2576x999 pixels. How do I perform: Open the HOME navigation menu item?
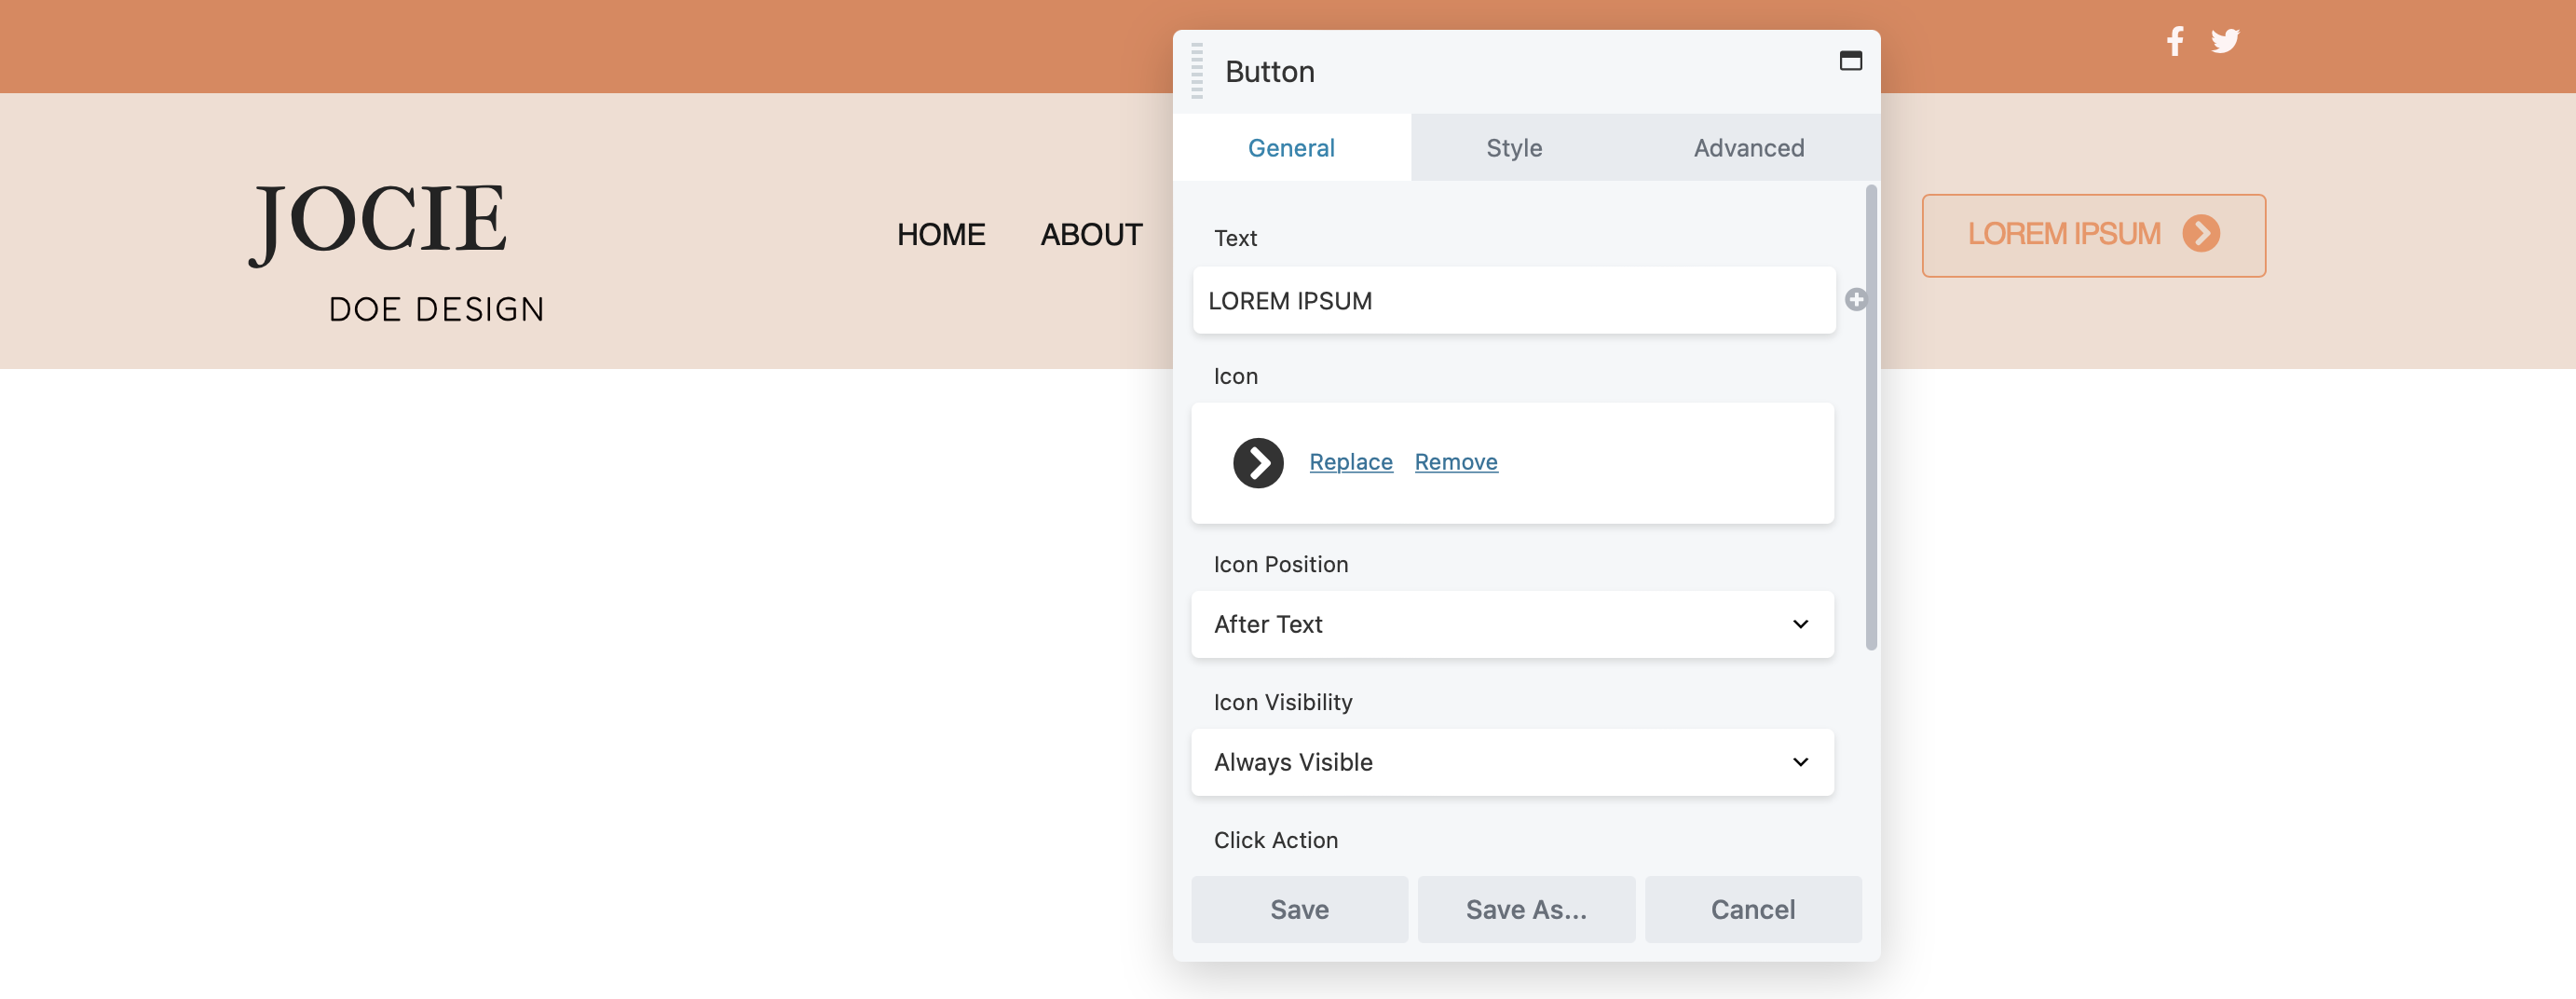[x=941, y=235]
